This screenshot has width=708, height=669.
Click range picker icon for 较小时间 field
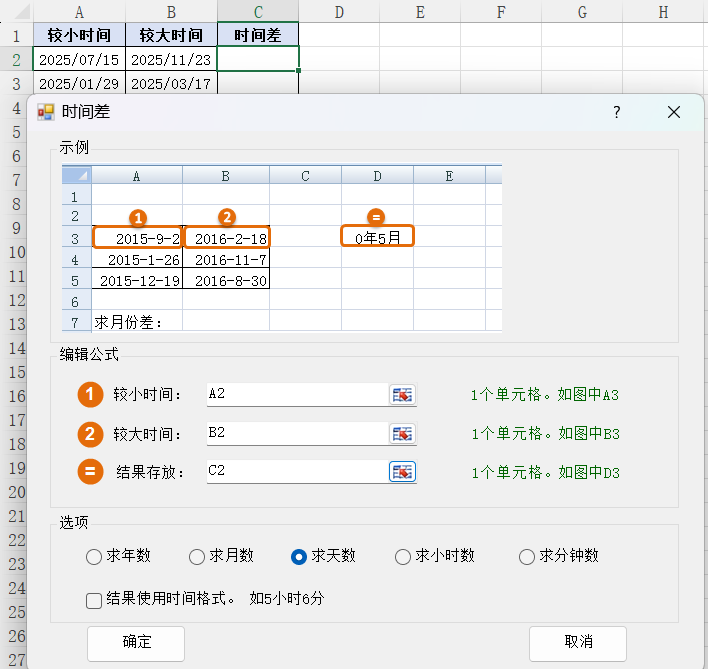[x=402, y=395]
